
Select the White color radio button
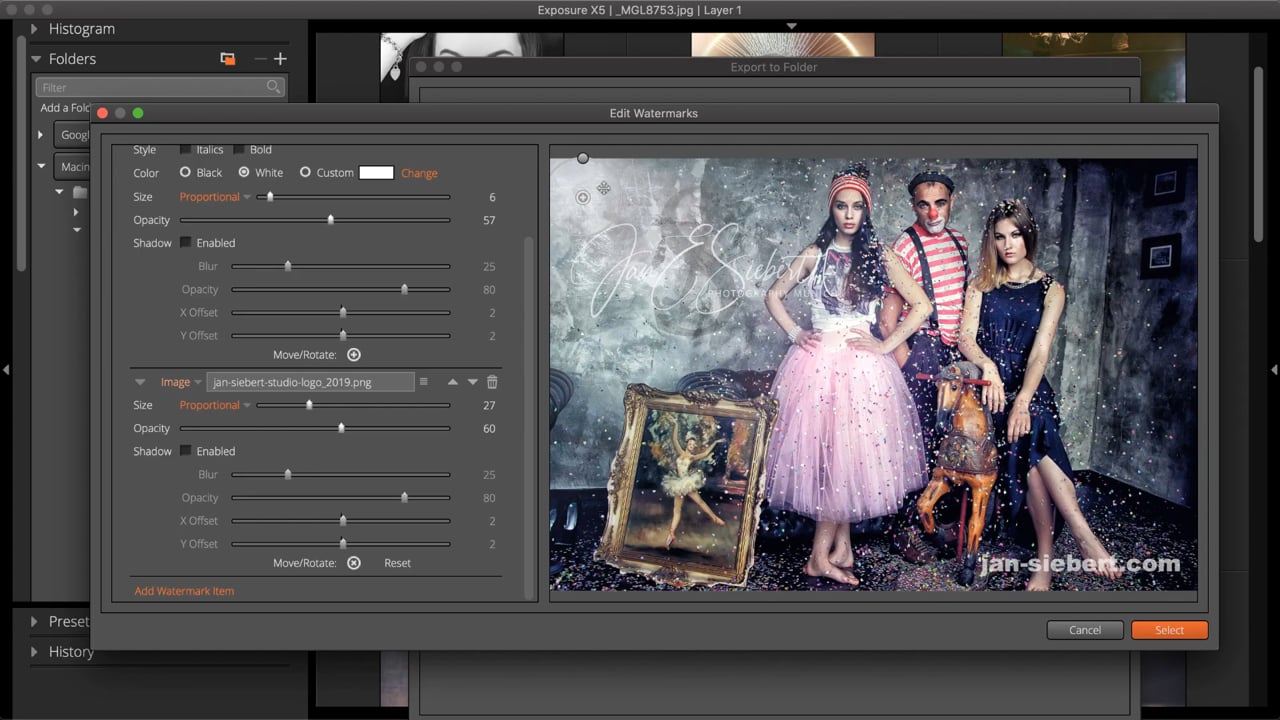click(244, 173)
